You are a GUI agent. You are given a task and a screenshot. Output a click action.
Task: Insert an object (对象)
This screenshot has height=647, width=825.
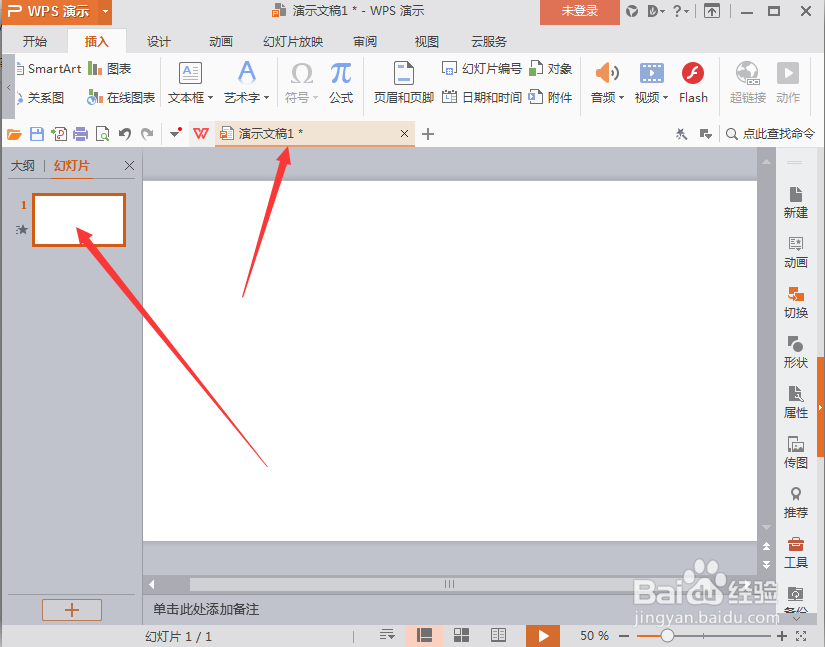click(550, 69)
